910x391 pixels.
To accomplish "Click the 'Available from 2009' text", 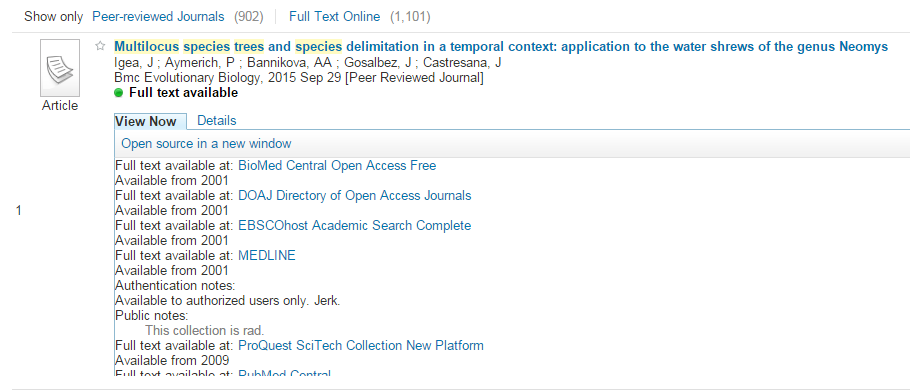I will pyautogui.click(x=172, y=360).
